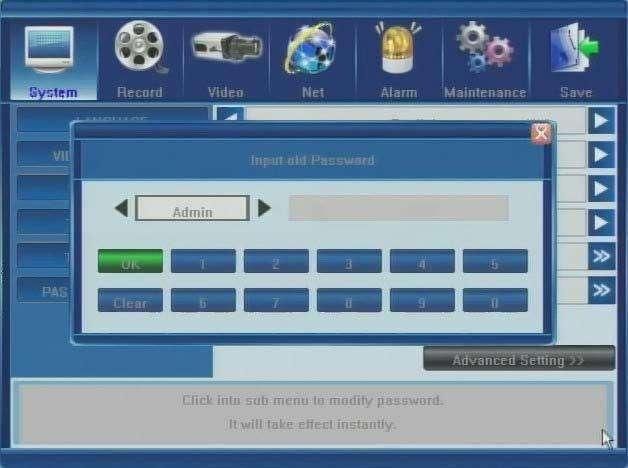Screen dimensions: 628x468
Task: Select next user with right arrow
Action: pyautogui.click(x=264, y=208)
